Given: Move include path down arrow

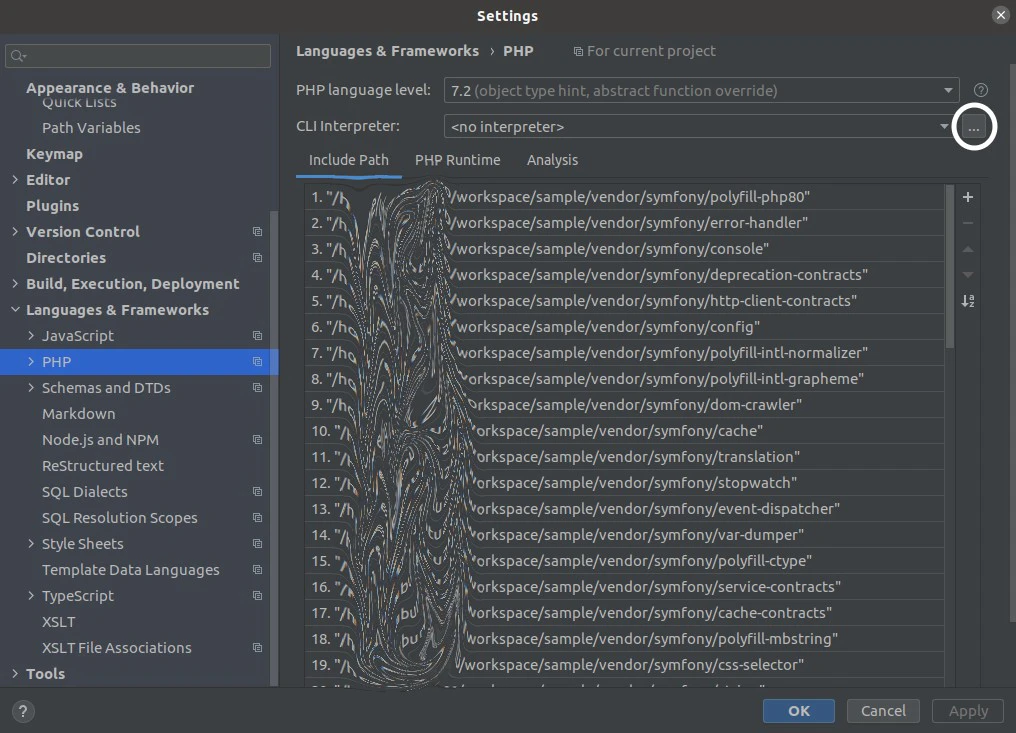Looking at the screenshot, I should [x=967, y=275].
